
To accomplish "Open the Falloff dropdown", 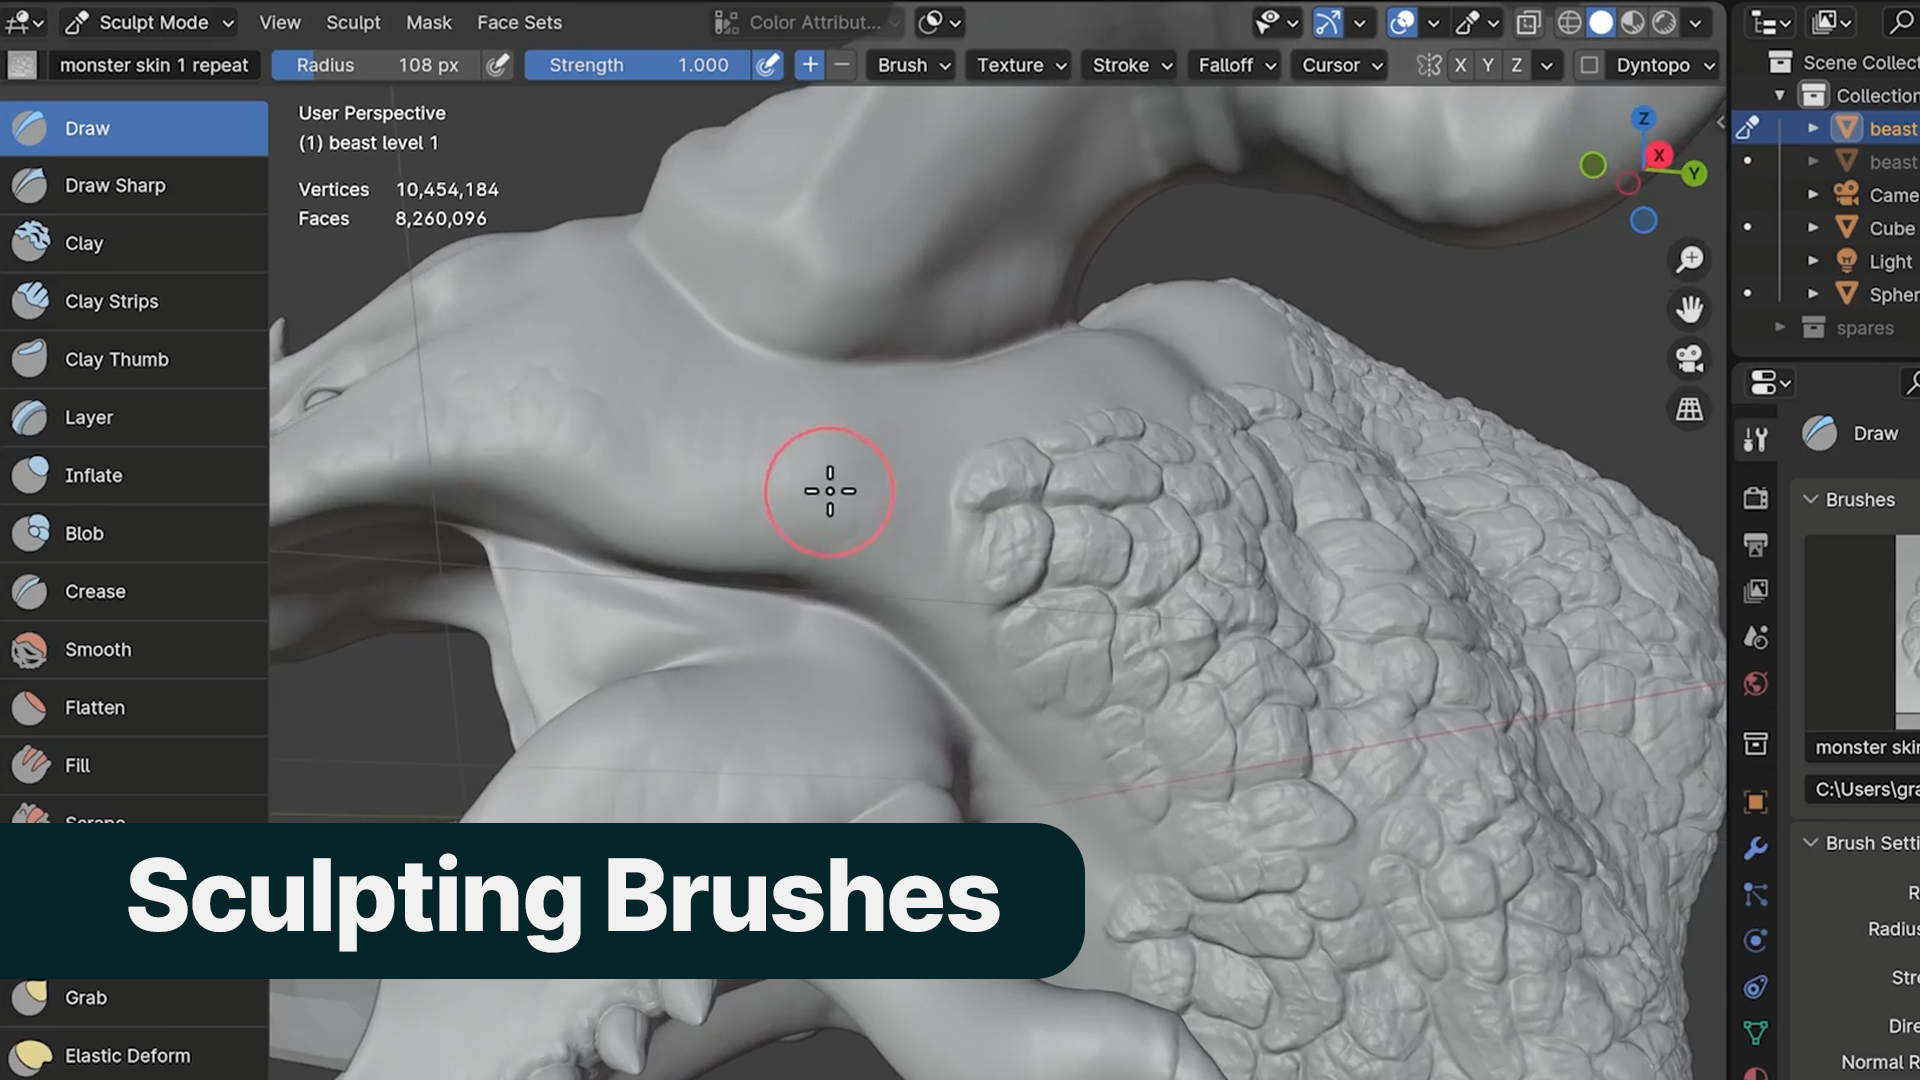I will (x=1237, y=65).
